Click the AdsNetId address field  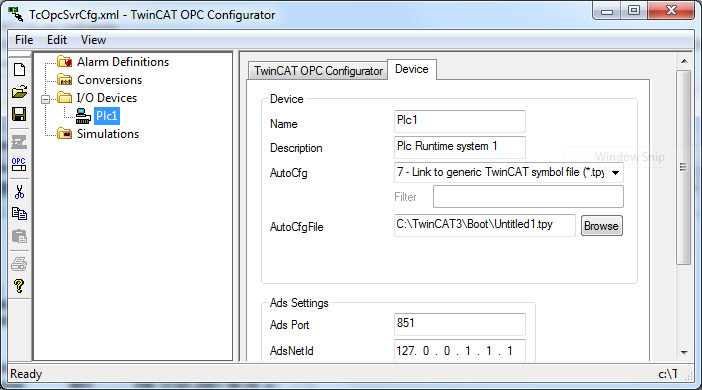click(x=459, y=350)
